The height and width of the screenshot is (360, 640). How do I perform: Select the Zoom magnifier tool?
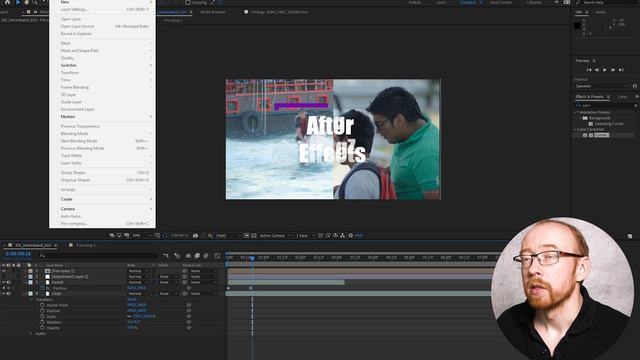pyautogui.click(x=35, y=2)
